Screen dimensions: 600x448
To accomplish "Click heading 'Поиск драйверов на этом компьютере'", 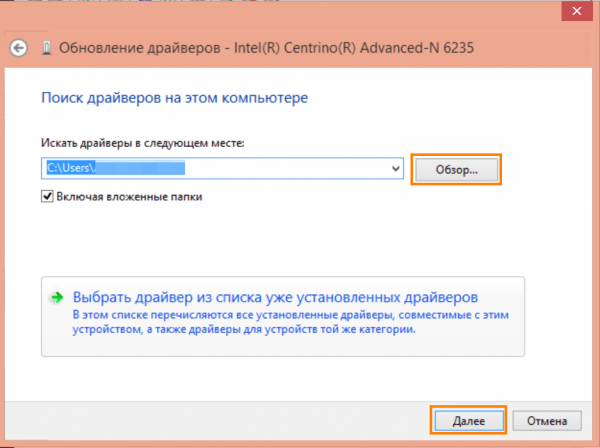I will click(x=174, y=98).
